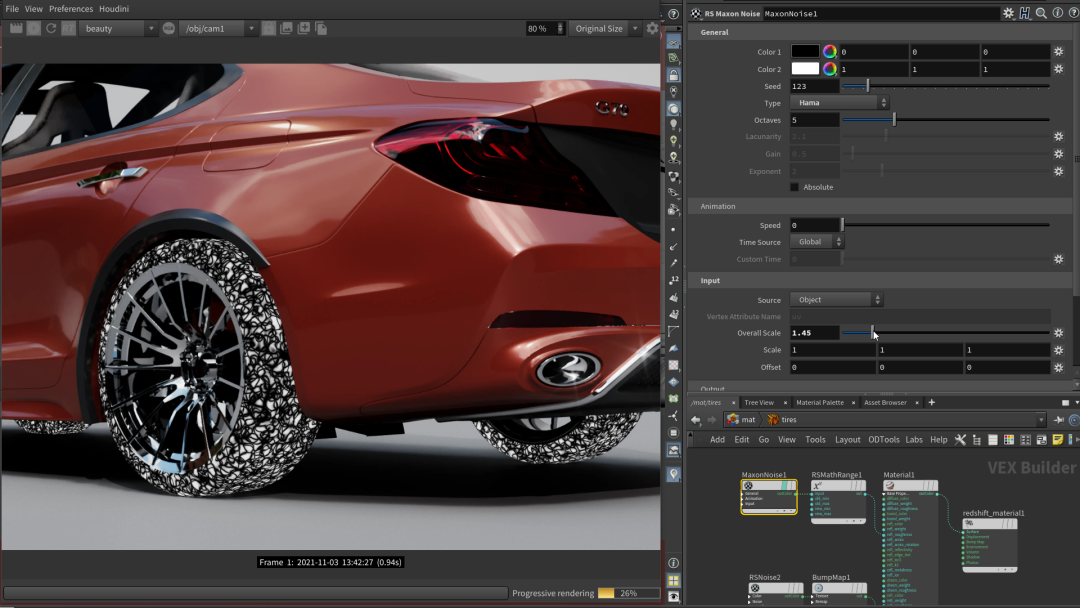Click the help question mark on the parameter panel
The image size is (1080, 608).
click(x=1072, y=14)
